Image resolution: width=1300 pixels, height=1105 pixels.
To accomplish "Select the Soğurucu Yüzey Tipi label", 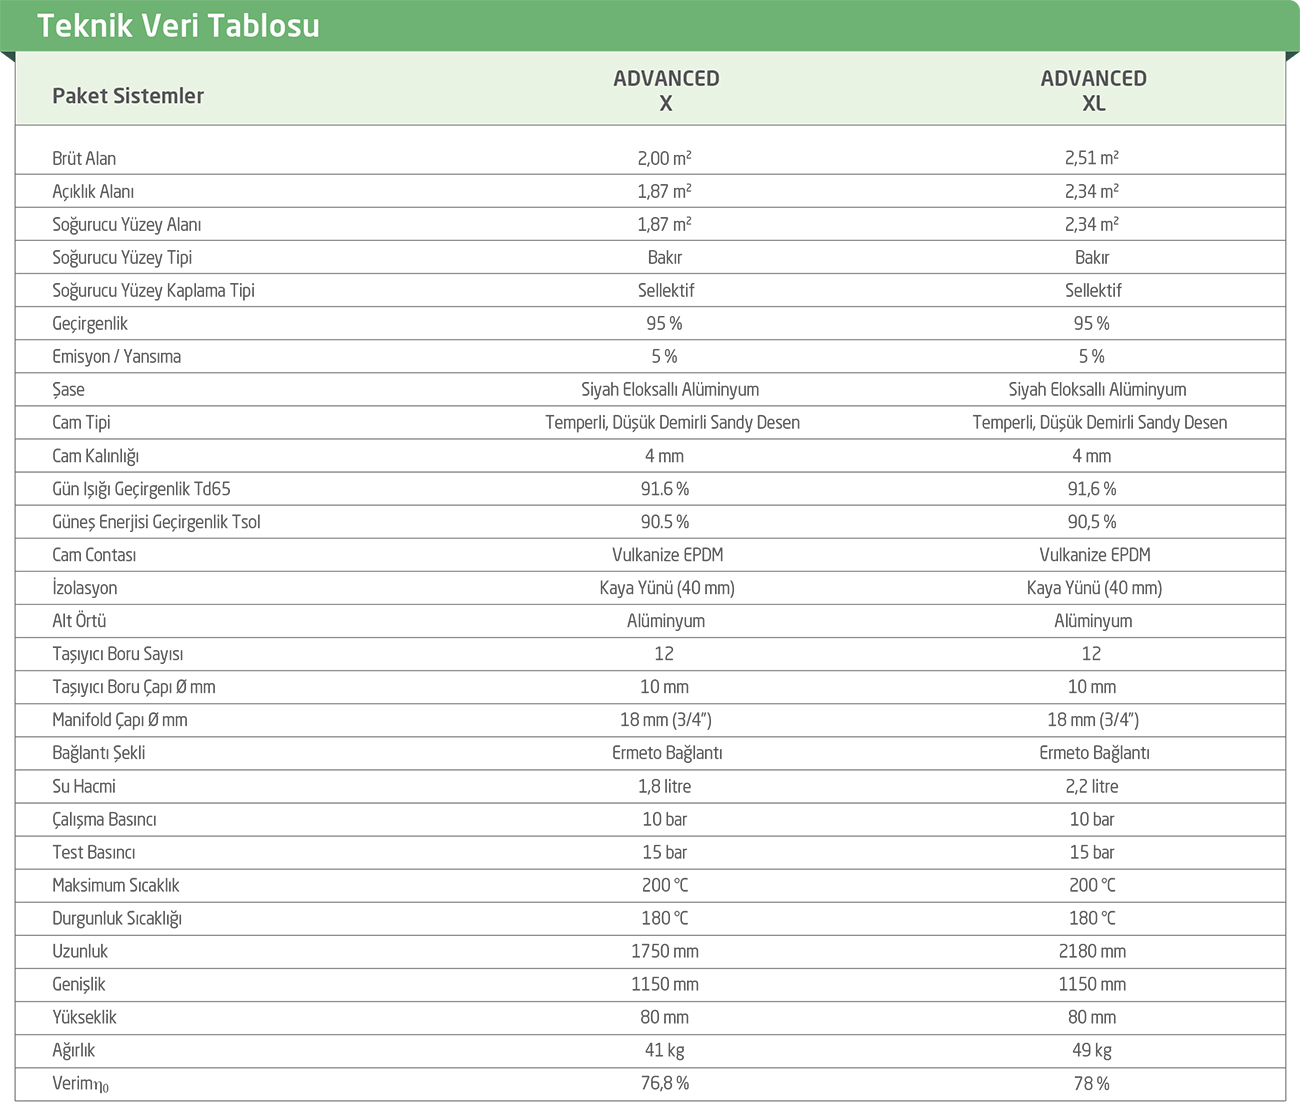I will point(122,258).
